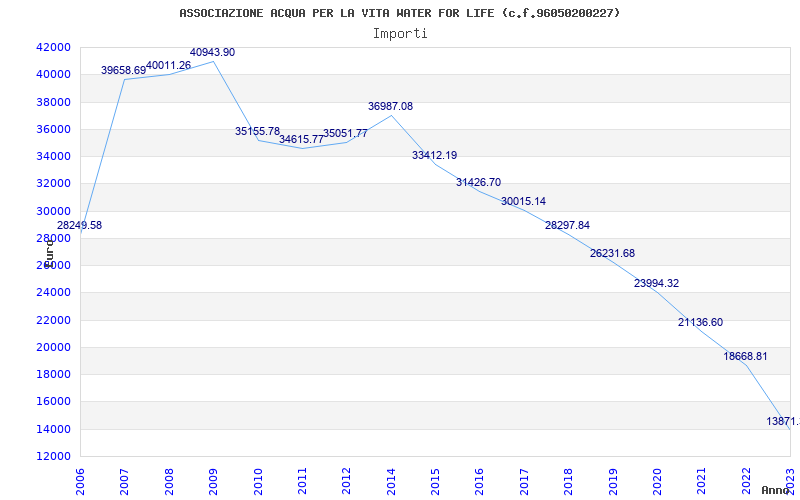Screen dimensions: 800x500
Task: Click y-axis value 22000
Action: [x=53, y=320]
